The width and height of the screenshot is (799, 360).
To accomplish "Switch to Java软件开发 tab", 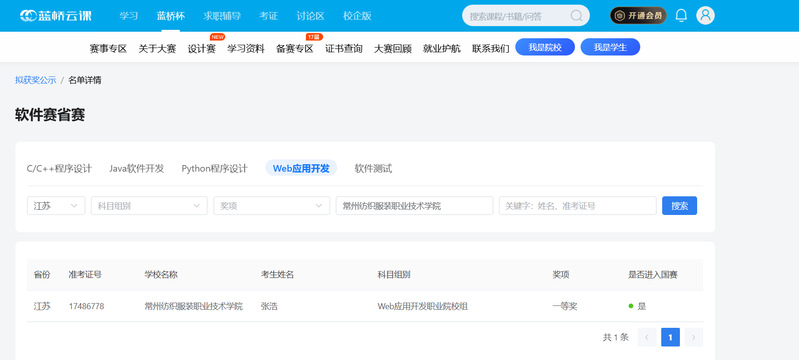I will click(137, 168).
